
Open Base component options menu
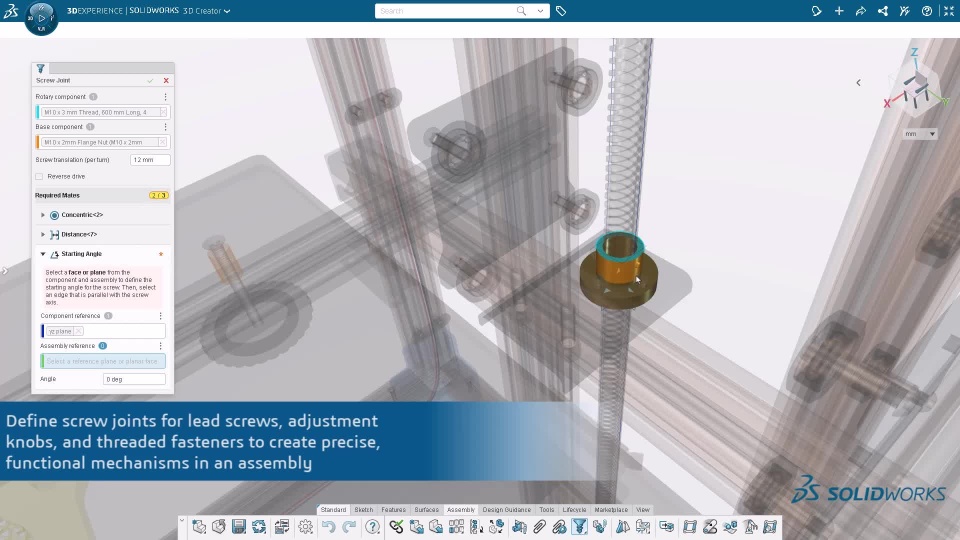coord(165,127)
